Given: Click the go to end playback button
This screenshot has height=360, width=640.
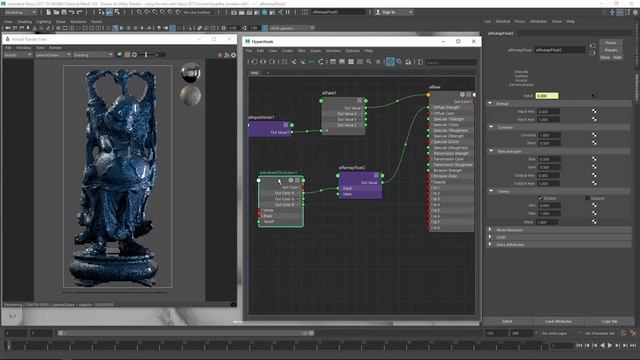Looking at the screenshot, I should 633,345.
